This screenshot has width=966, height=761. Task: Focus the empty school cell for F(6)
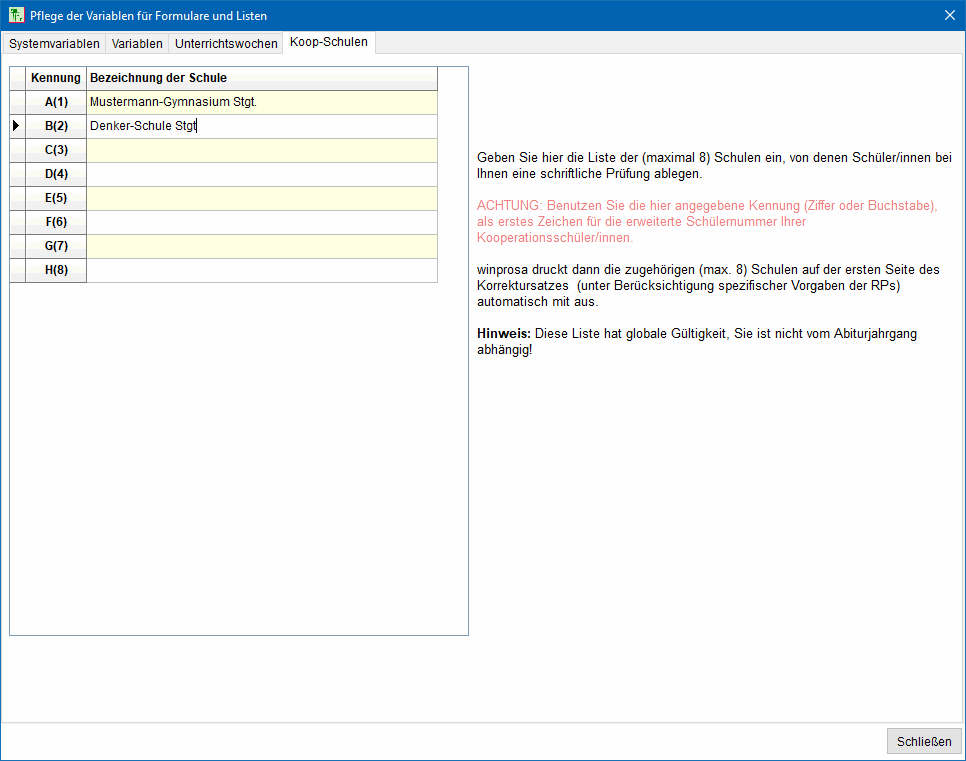pos(261,222)
